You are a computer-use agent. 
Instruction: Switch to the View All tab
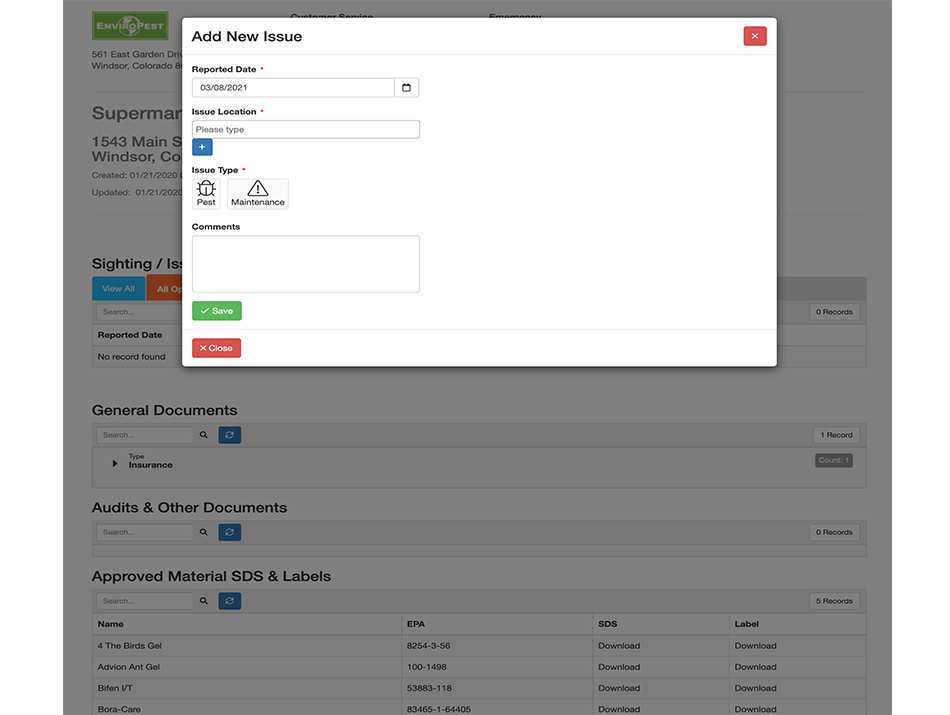[118, 288]
